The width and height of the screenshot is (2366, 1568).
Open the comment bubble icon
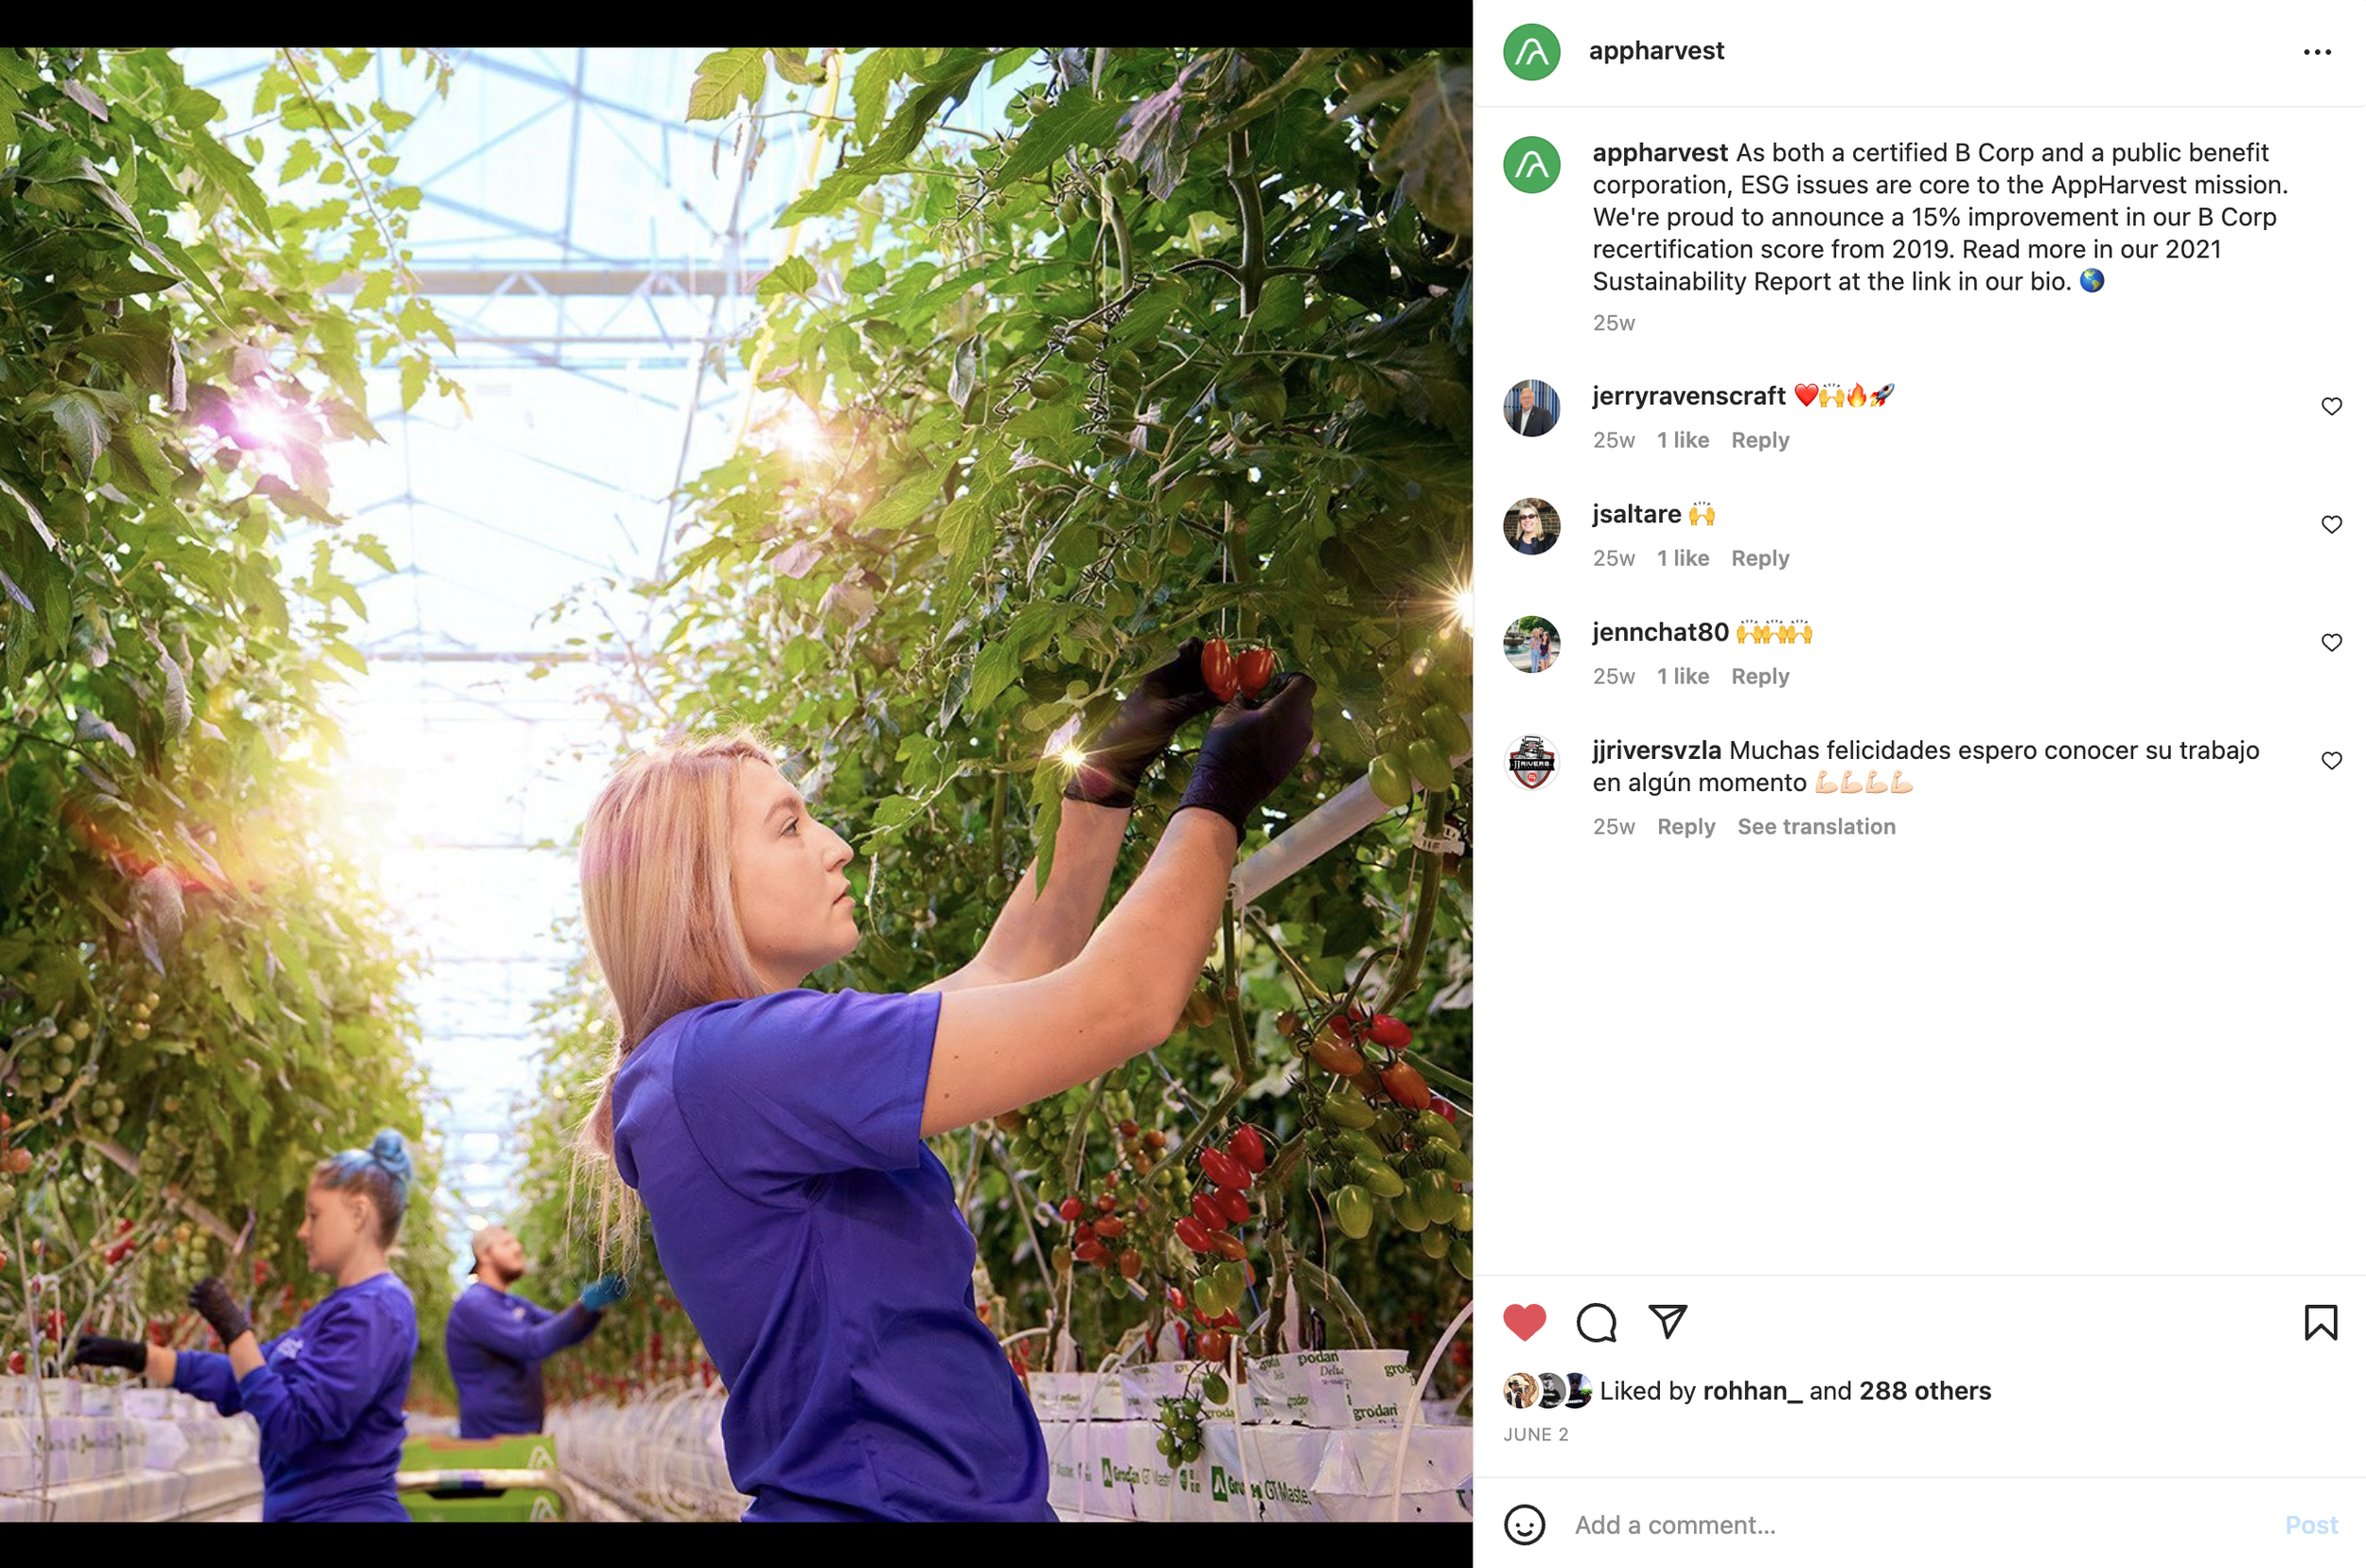pos(1596,1322)
